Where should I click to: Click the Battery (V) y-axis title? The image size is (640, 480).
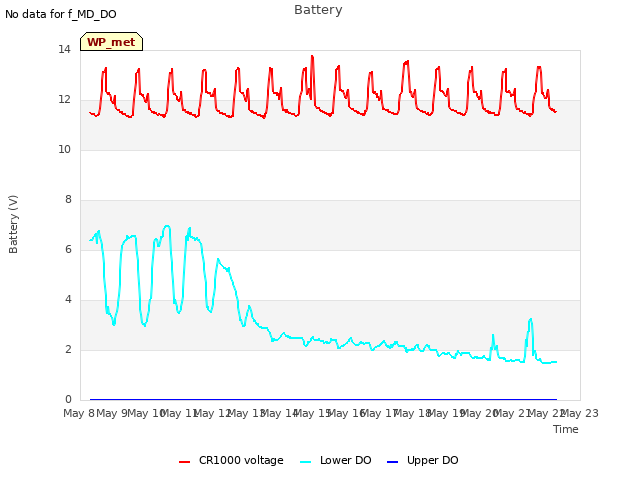pyautogui.click(x=13, y=224)
